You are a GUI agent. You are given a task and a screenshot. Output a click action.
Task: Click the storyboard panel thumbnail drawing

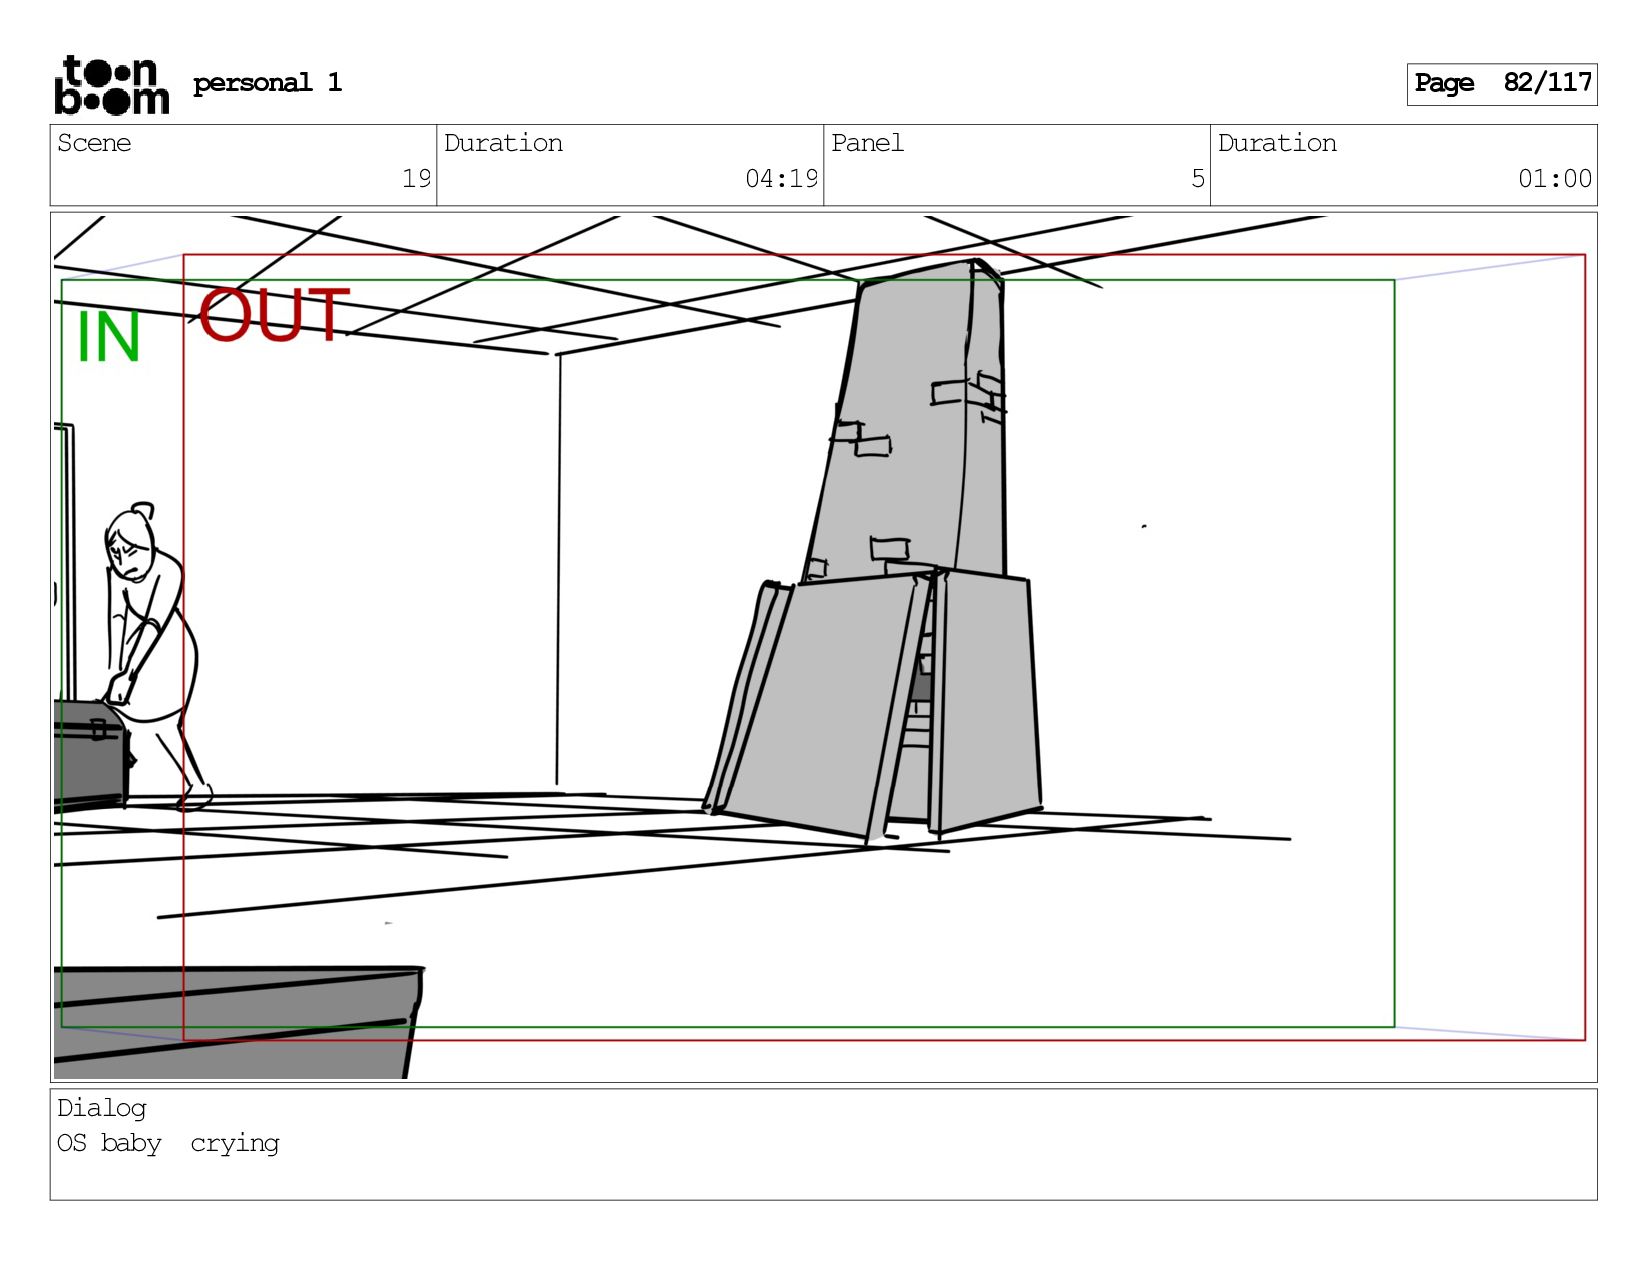click(823, 647)
